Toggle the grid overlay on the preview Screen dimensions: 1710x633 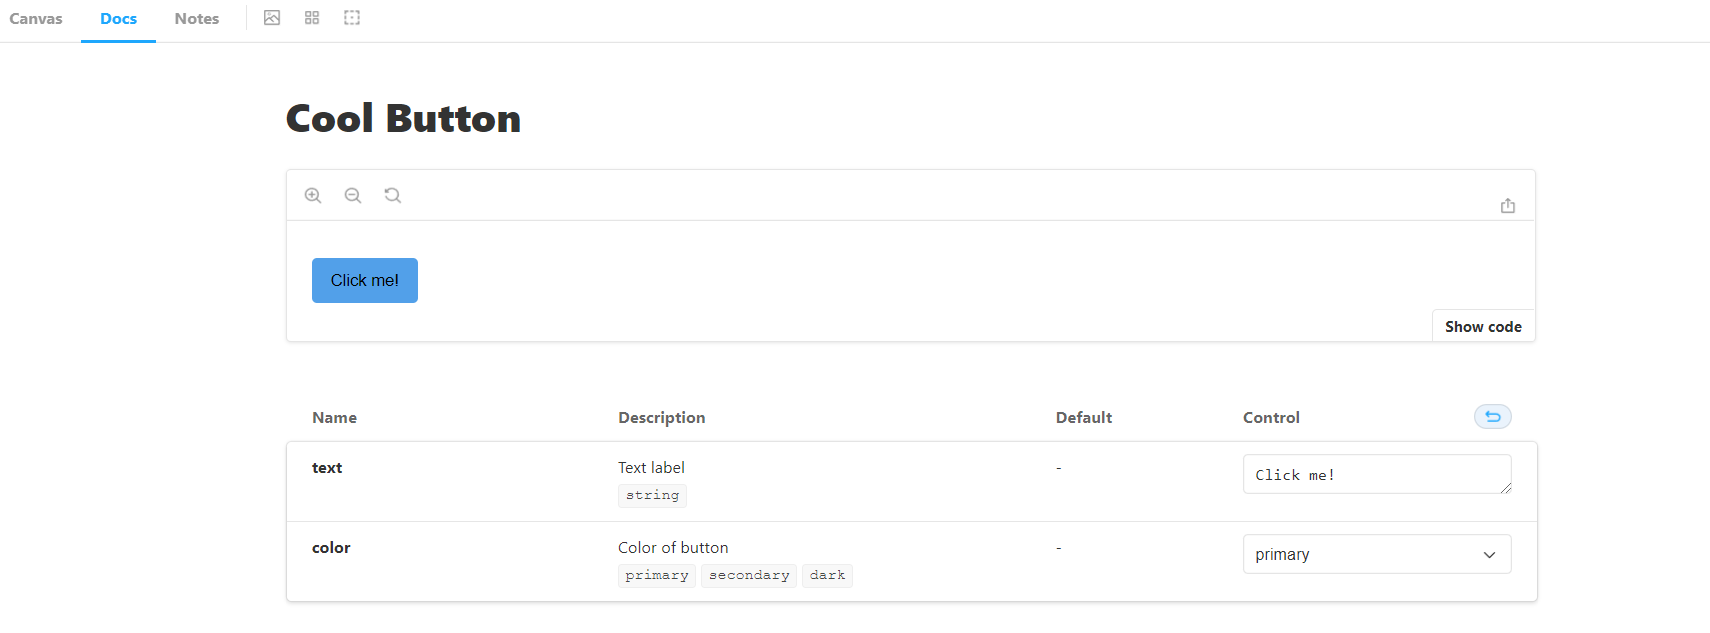coord(311,17)
